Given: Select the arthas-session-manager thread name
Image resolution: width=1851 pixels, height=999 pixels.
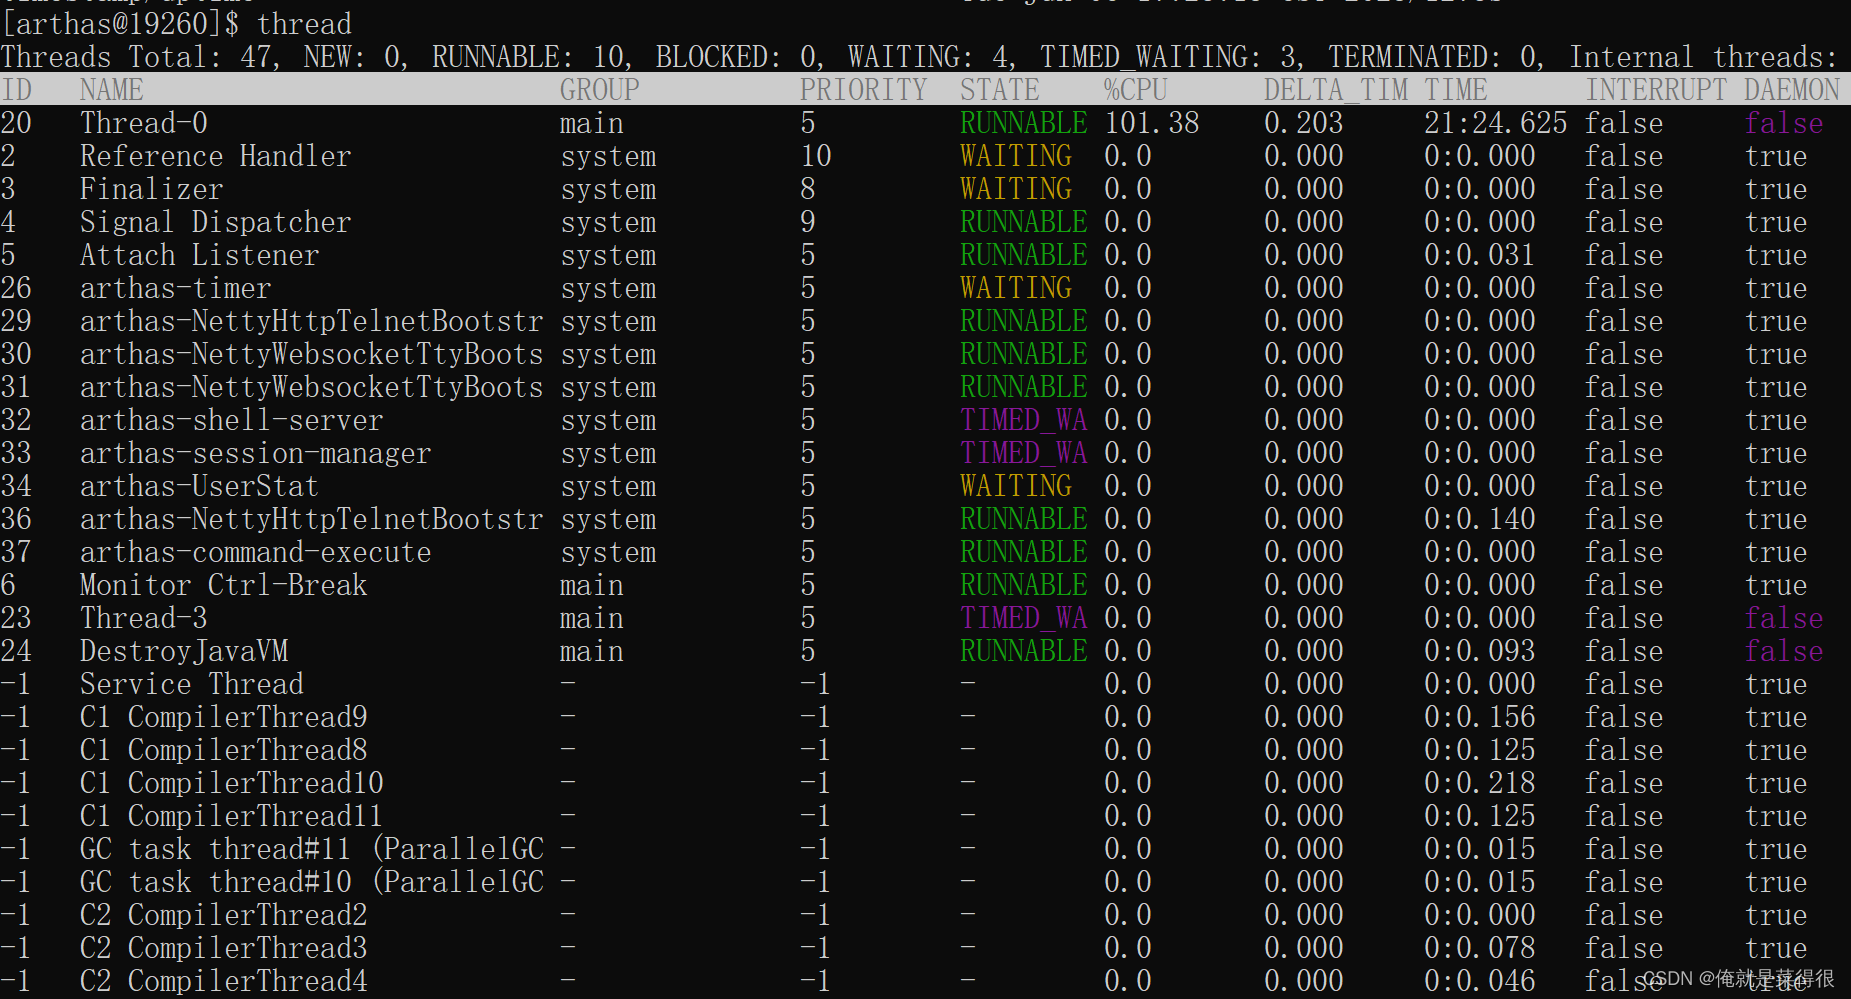Looking at the screenshot, I should coord(256,453).
